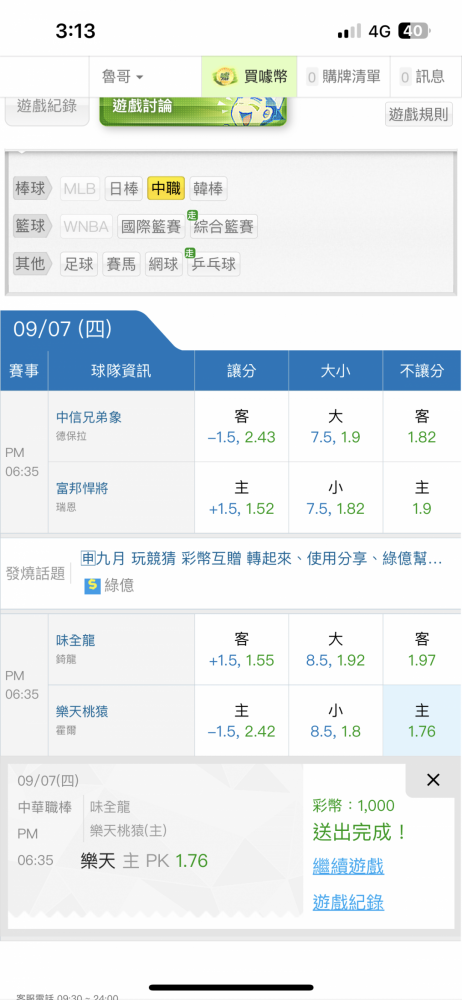The image size is (462, 1000).
Task: Select the 籃球 category label
Action: tap(34, 226)
